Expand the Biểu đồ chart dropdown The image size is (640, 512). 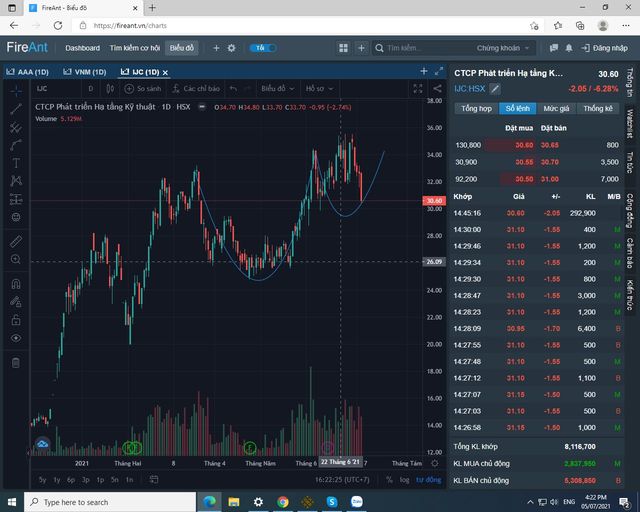click(278, 89)
